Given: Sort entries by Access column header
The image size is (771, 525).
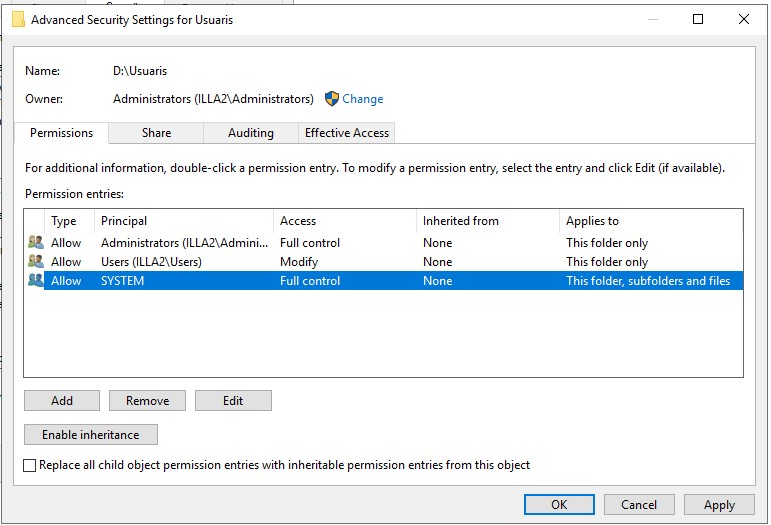Looking at the screenshot, I should pos(344,221).
